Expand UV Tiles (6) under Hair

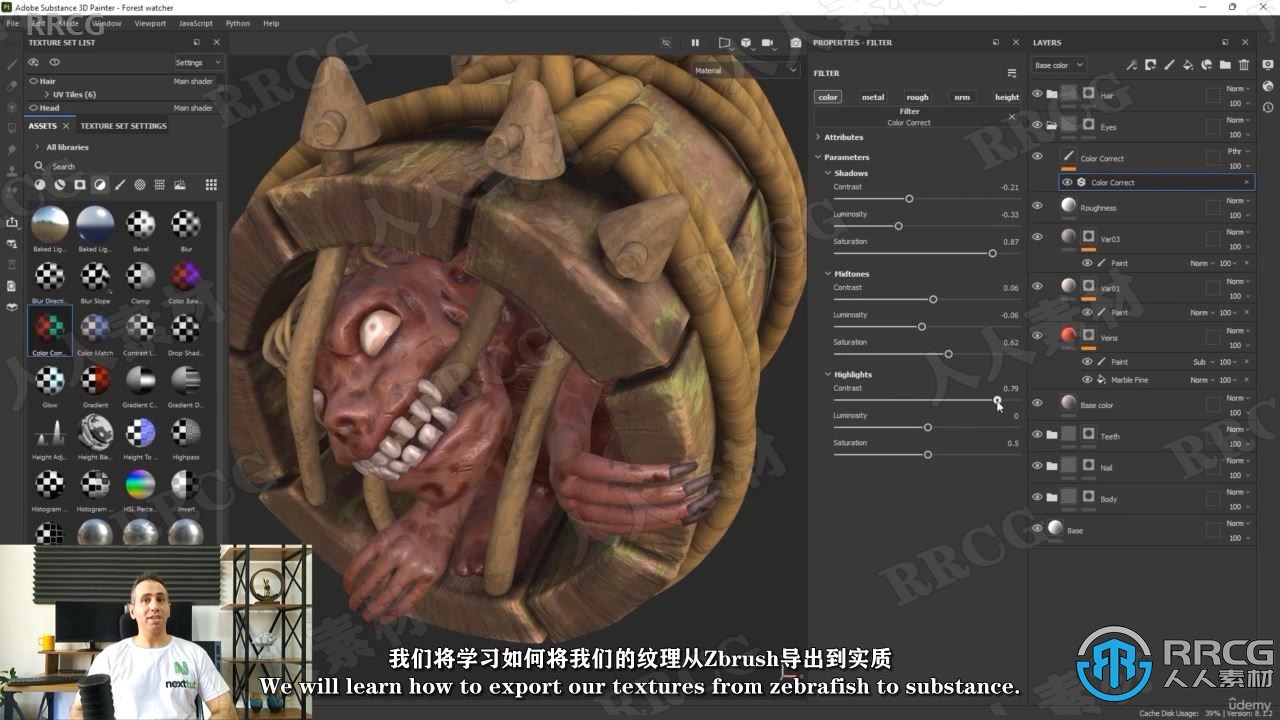pyautogui.click(x=46, y=94)
